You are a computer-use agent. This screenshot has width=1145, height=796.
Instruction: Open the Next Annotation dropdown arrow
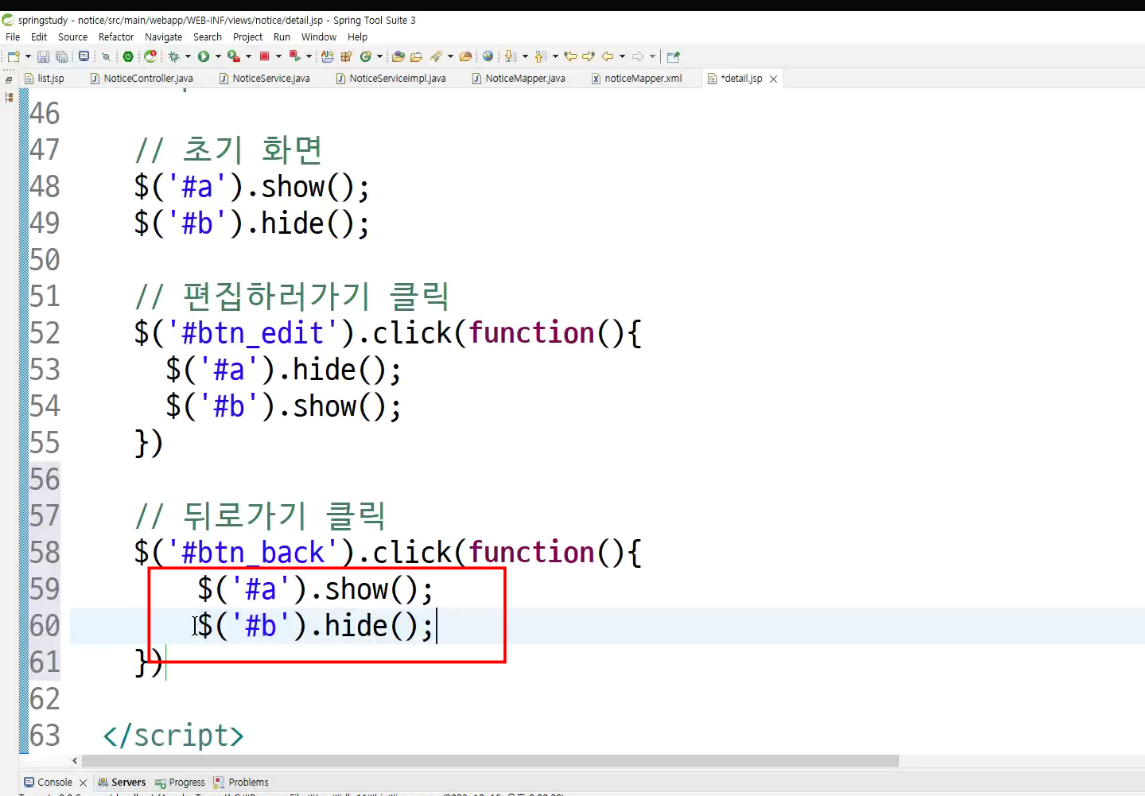point(525,56)
